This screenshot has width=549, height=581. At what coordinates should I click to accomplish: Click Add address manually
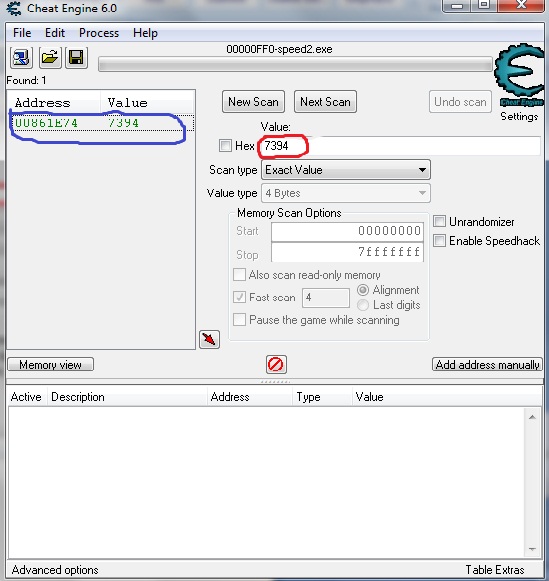click(487, 365)
